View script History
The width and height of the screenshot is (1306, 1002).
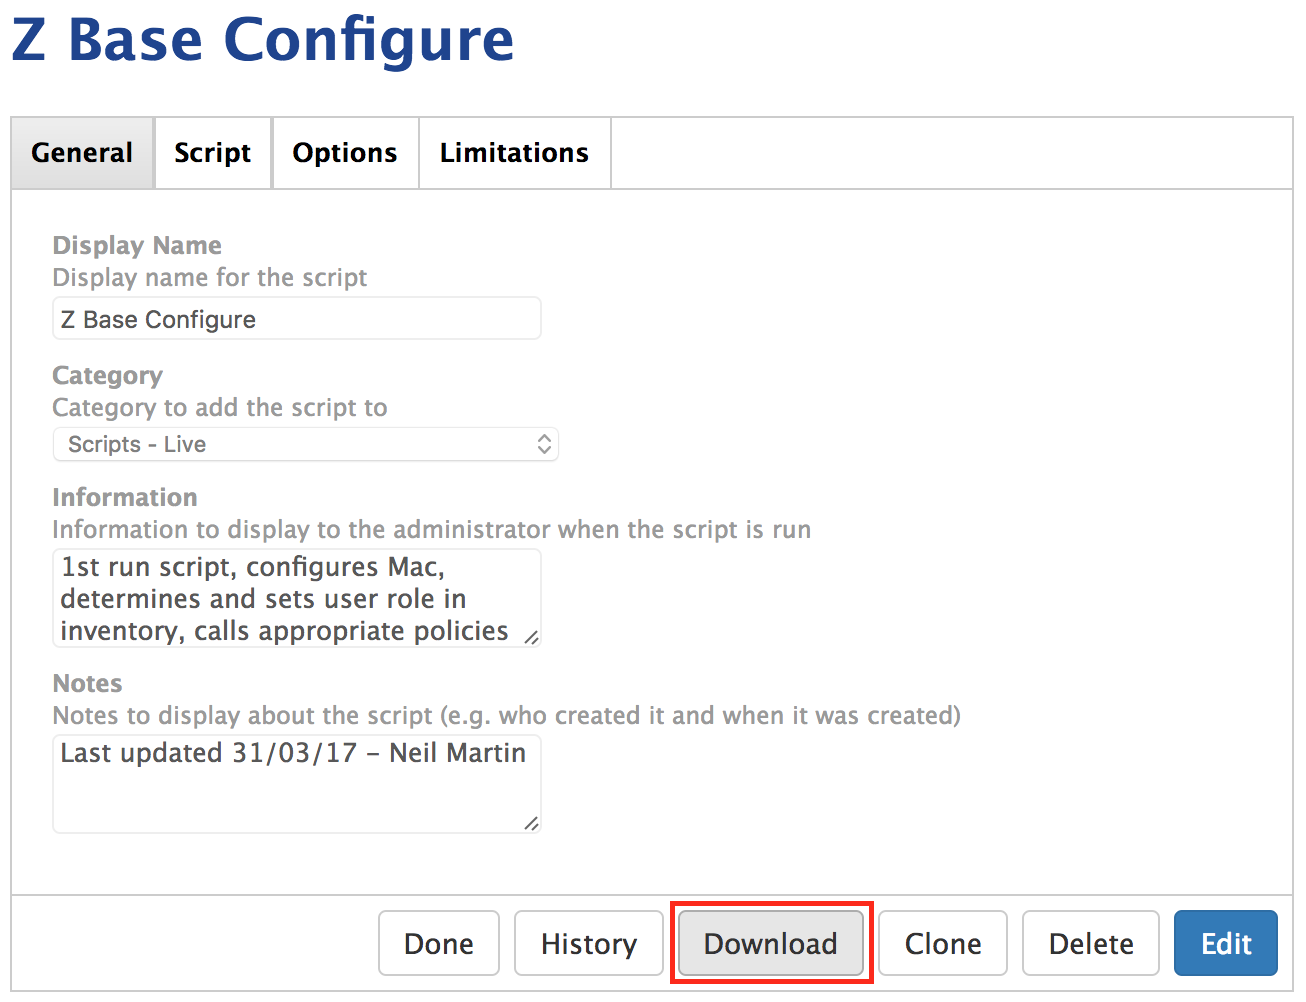pyautogui.click(x=588, y=943)
